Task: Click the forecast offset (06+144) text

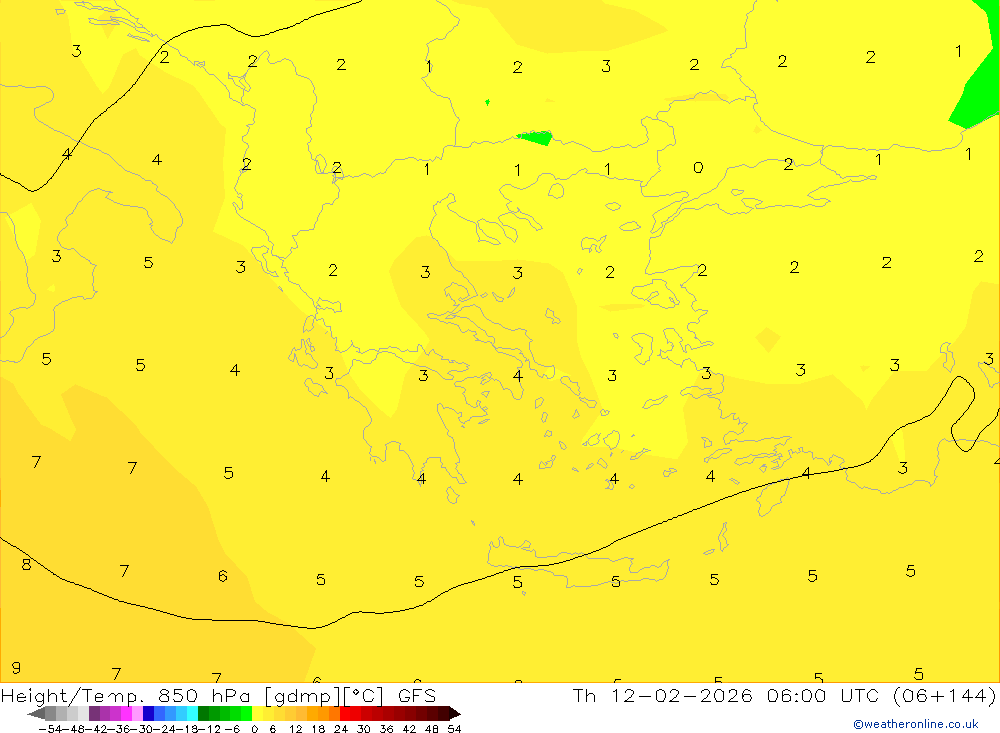Action: click(945, 695)
